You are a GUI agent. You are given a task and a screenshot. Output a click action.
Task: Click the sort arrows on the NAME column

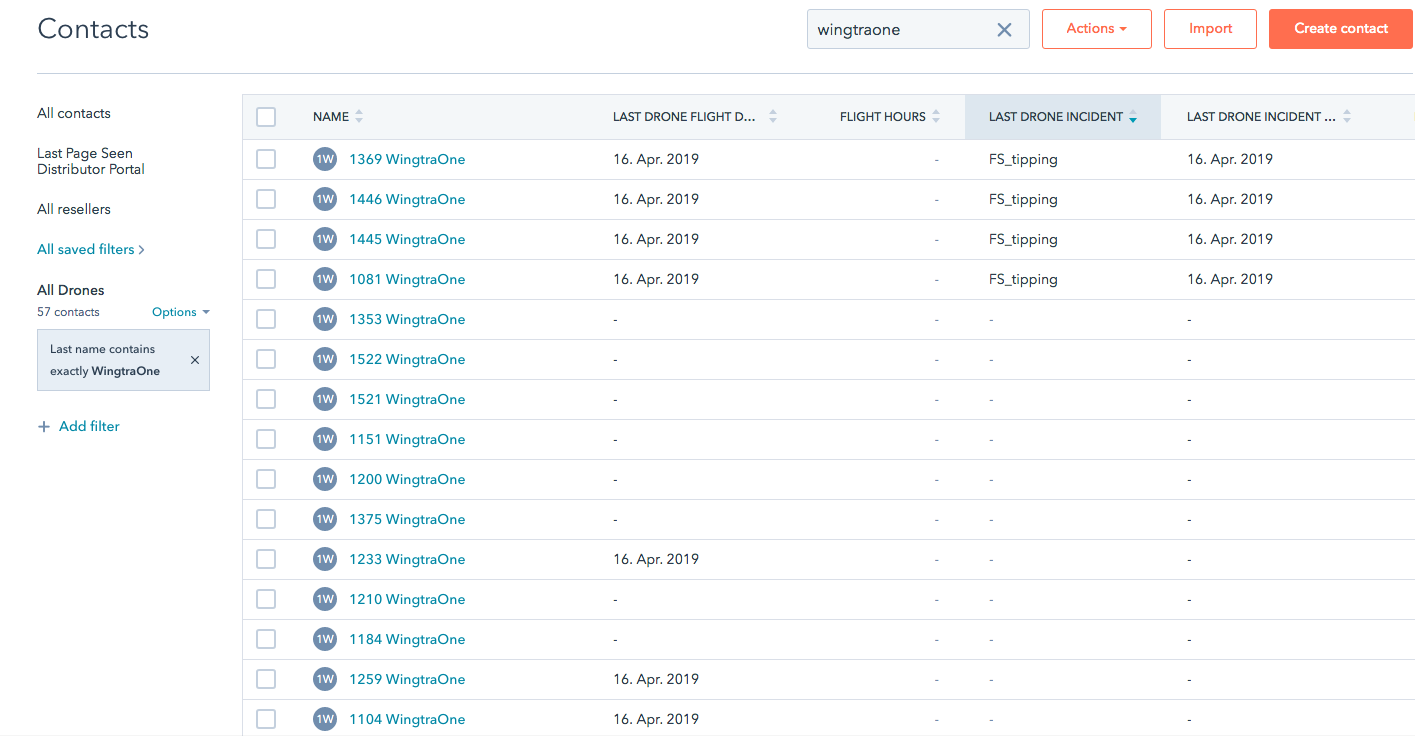[x=358, y=116]
